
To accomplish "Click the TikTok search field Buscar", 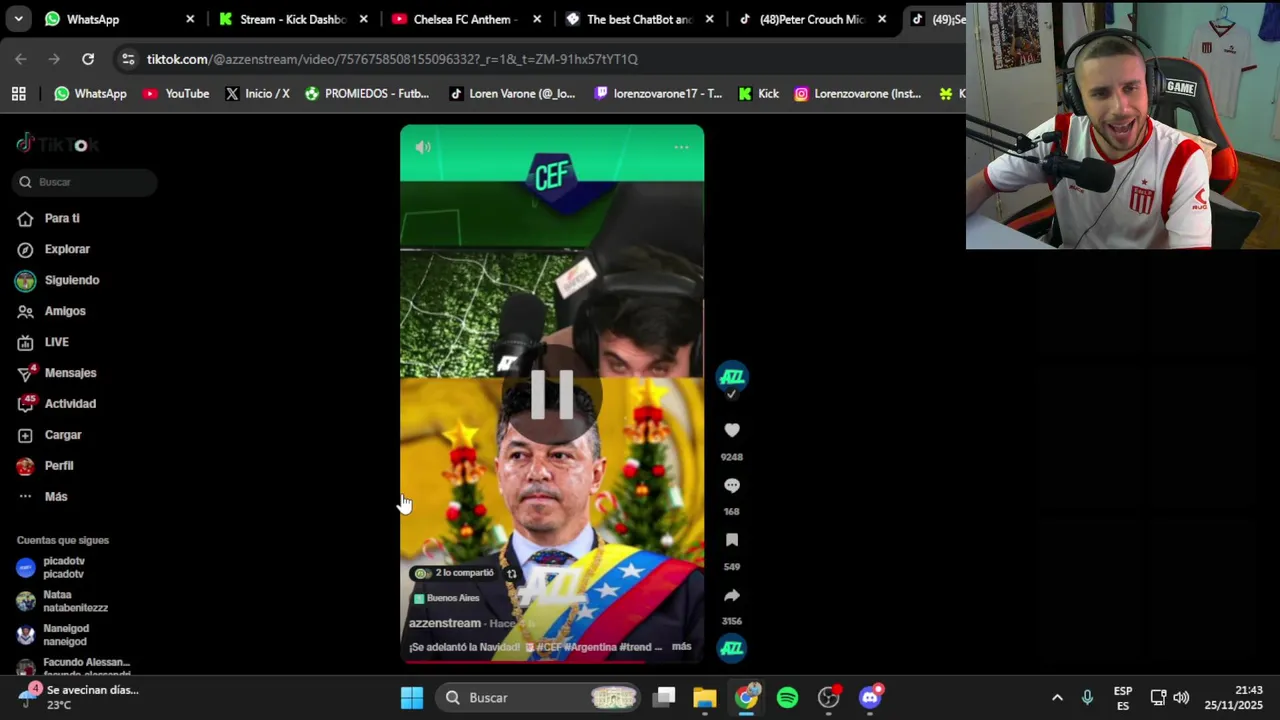I will pos(86,182).
